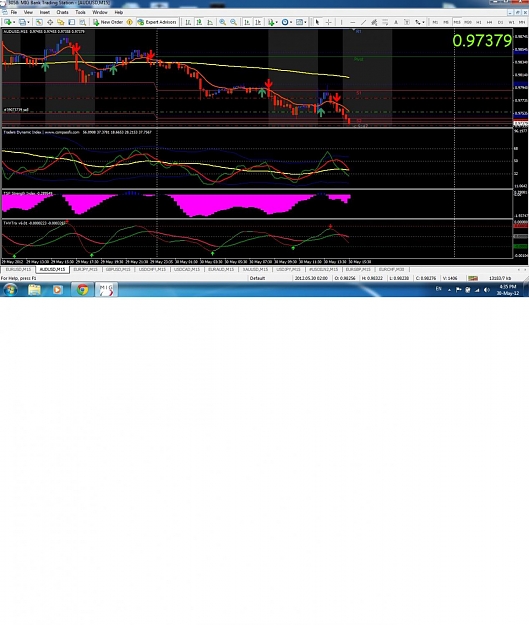
Task: Expand the arrows tool dropdown arrow
Action: pyautogui.click(x=423, y=22)
